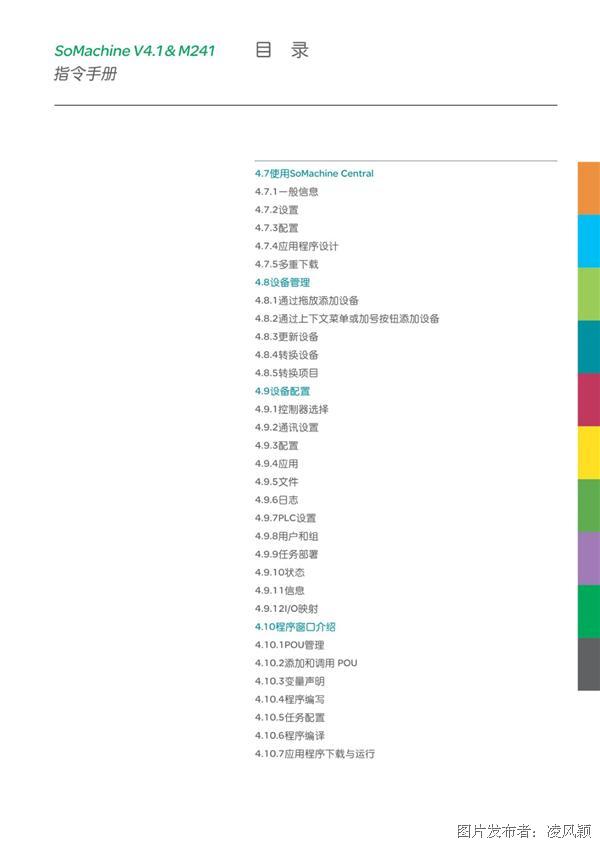The image size is (600, 848).
Task: Select entry 4.7.1一般信息
Action: pyautogui.click(x=286, y=191)
